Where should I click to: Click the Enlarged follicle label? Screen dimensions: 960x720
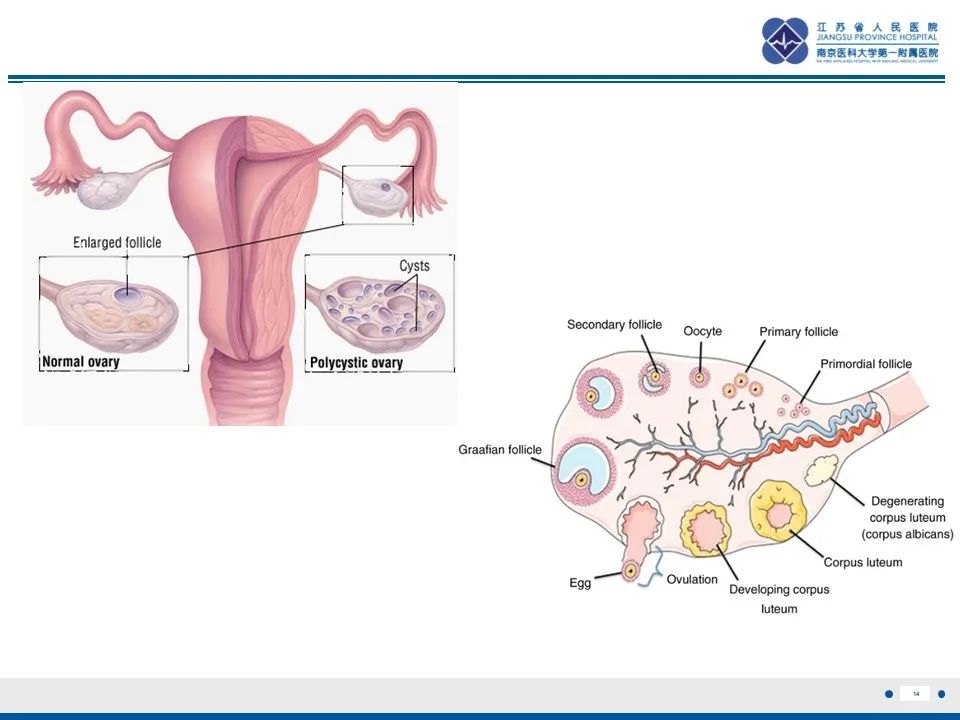(117, 242)
